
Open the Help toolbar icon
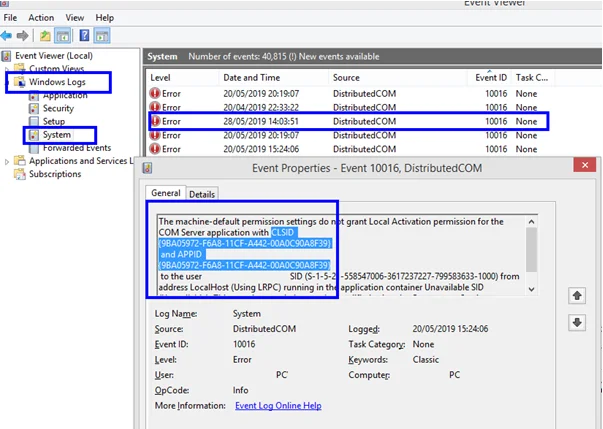(x=84, y=36)
